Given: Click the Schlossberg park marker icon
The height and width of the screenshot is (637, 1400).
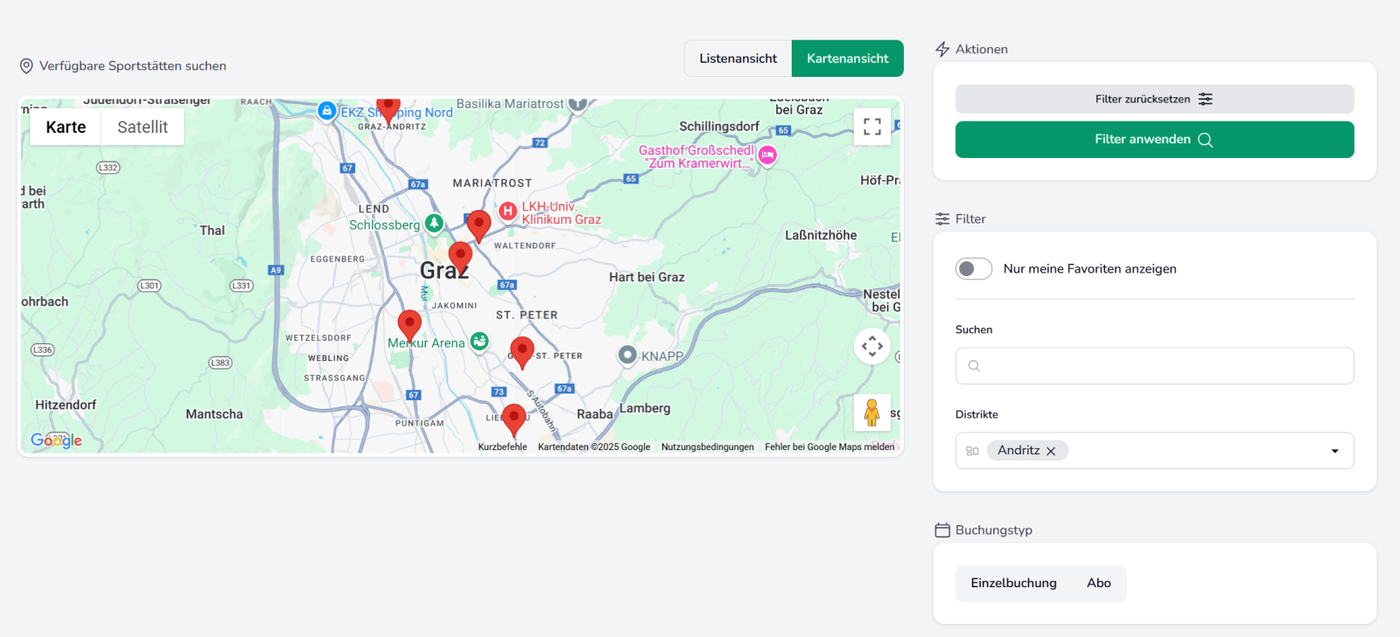Looking at the screenshot, I should click(433, 223).
